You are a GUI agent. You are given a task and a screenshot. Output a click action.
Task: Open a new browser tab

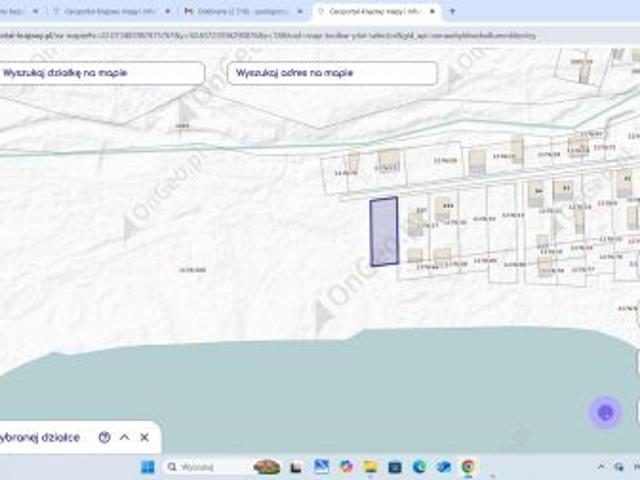(x=452, y=11)
